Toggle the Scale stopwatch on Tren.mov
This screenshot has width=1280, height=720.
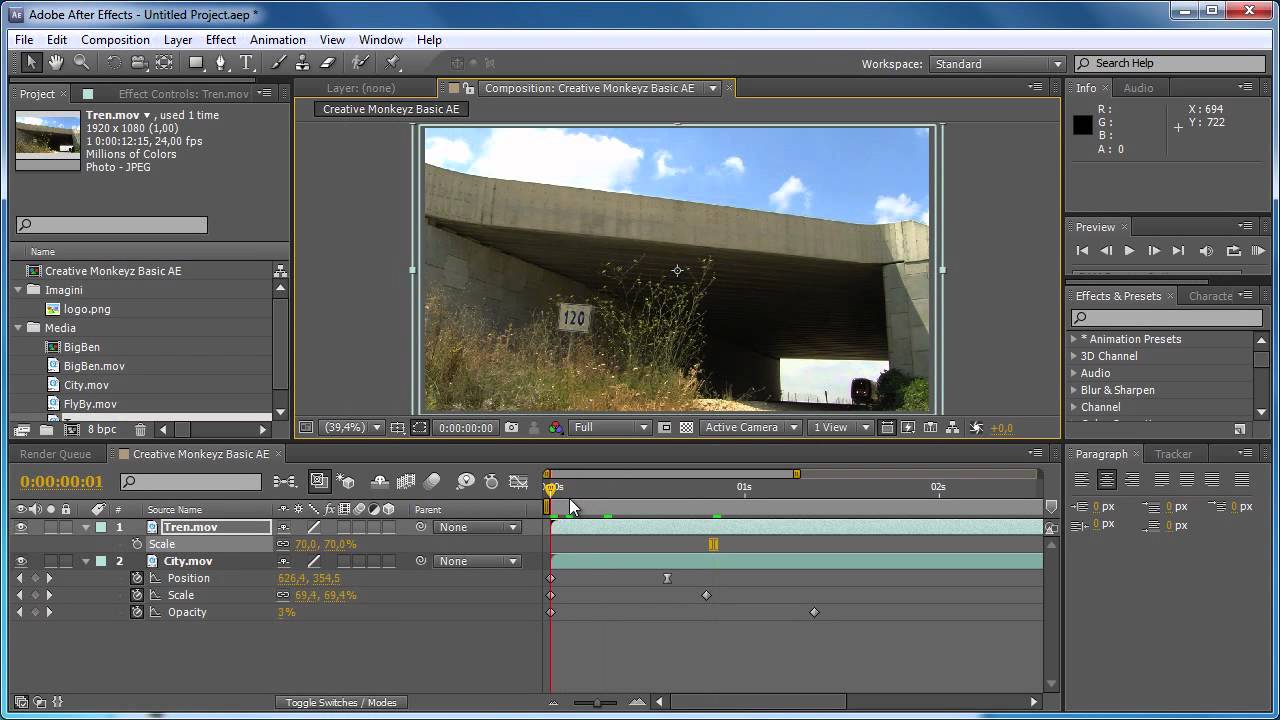click(137, 544)
